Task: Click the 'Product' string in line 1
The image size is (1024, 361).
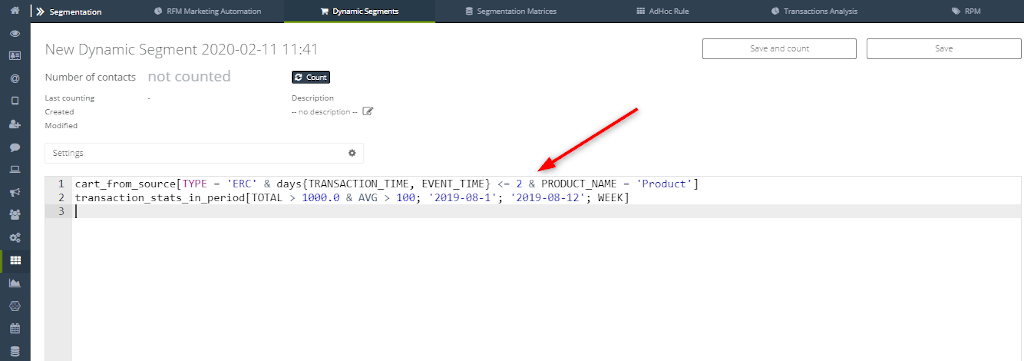Action: 665,184
